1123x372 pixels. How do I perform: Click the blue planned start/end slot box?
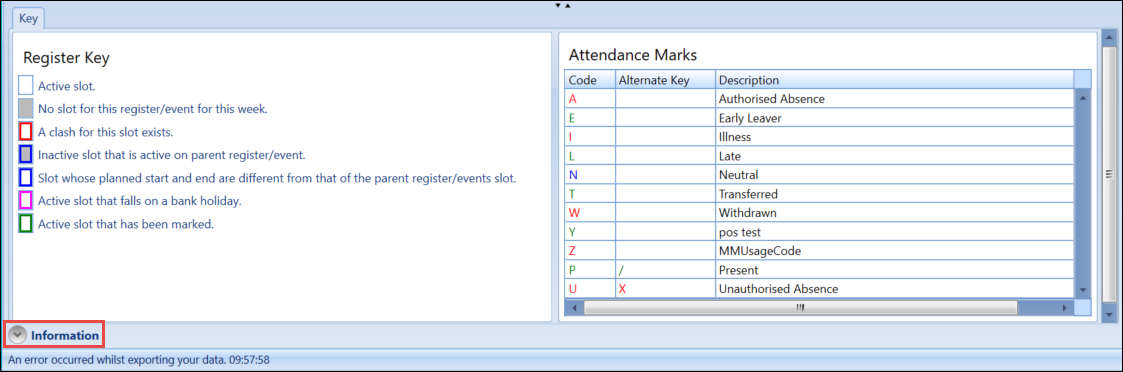[26, 178]
